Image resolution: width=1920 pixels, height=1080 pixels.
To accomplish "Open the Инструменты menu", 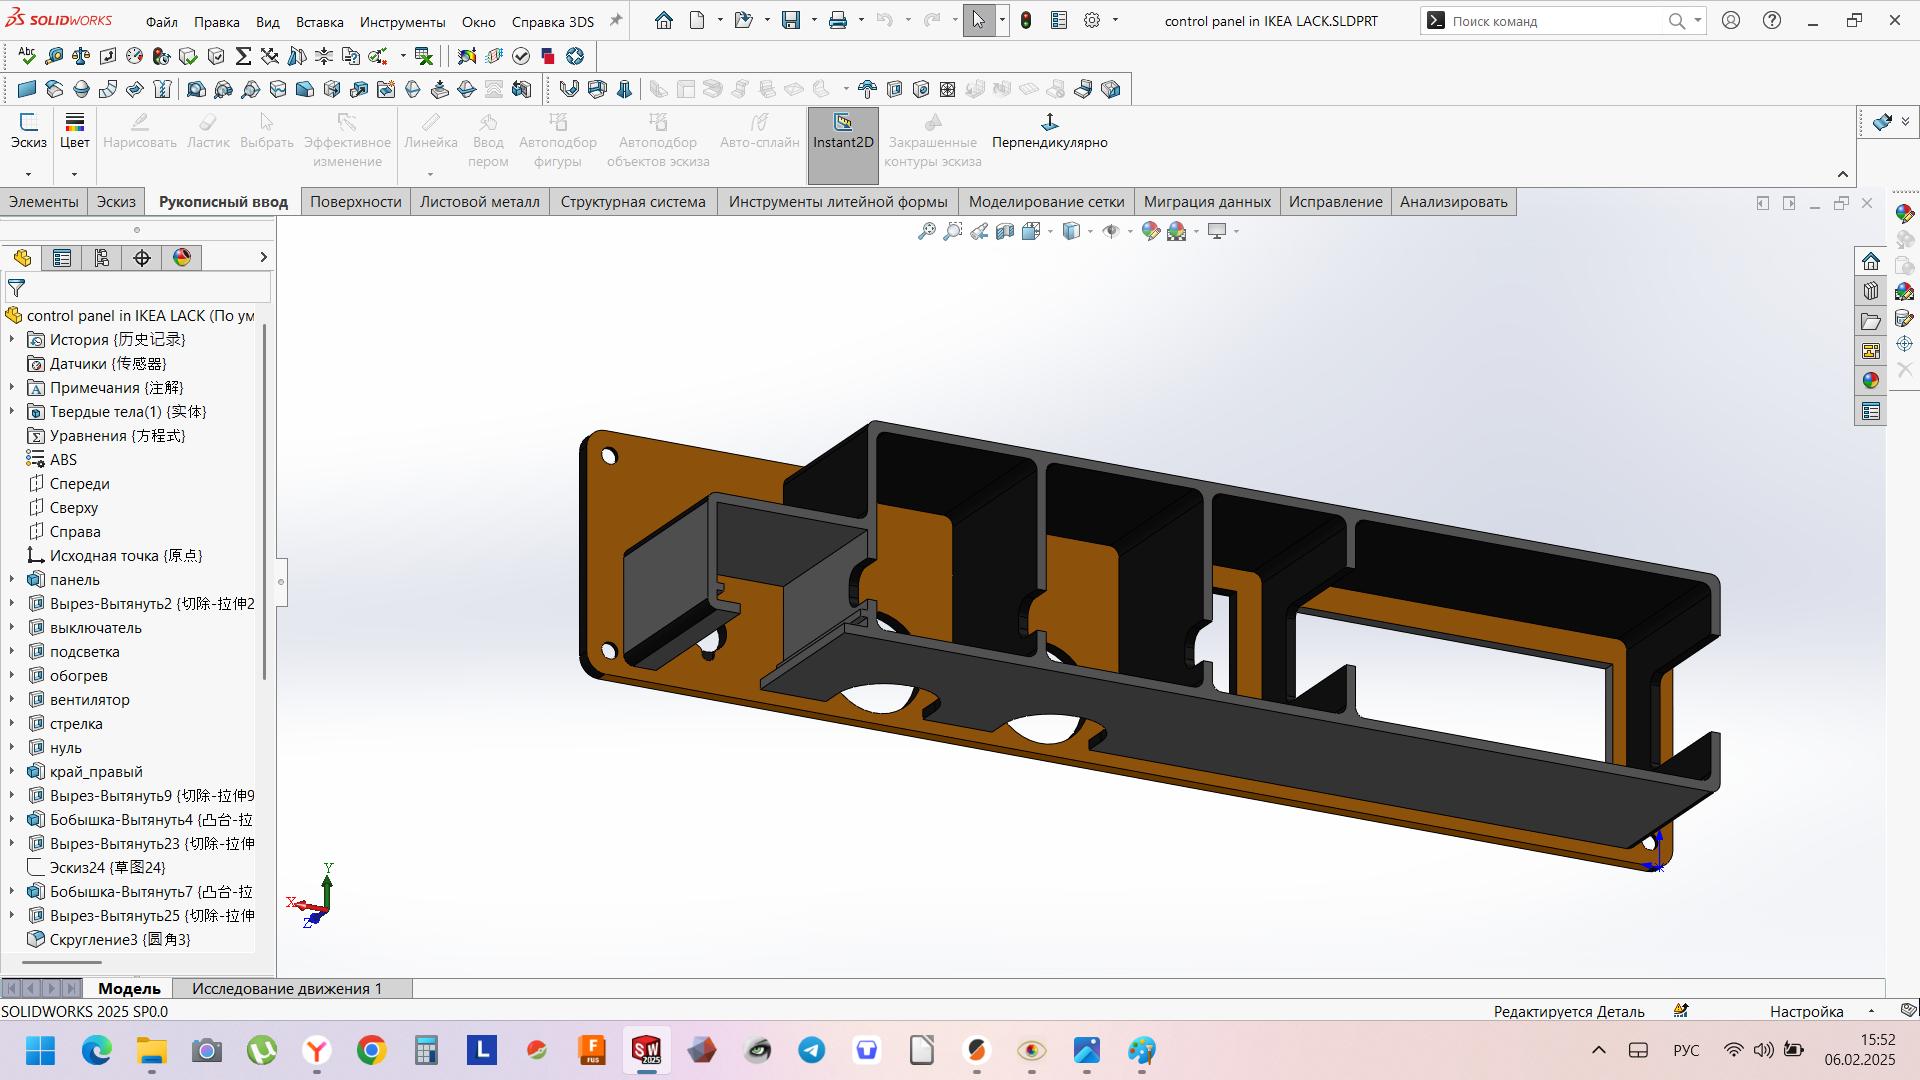I will click(x=402, y=22).
